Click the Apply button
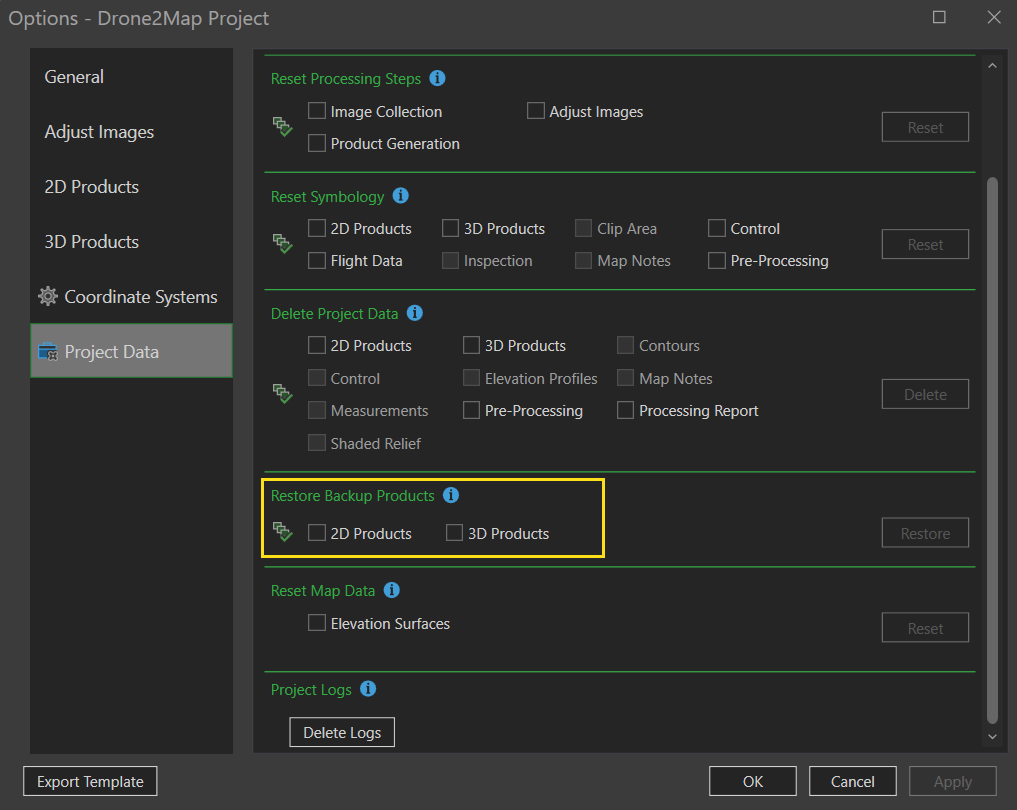 coord(953,781)
